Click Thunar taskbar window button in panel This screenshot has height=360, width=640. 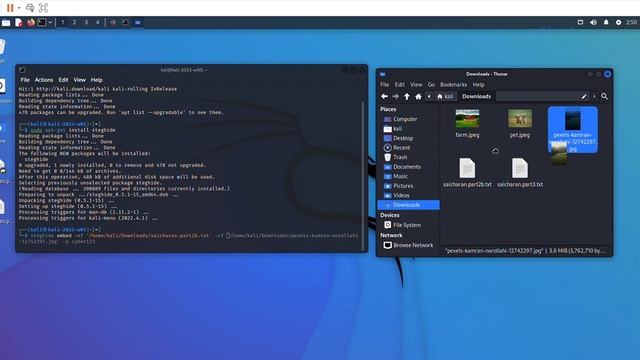[x=138, y=22]
